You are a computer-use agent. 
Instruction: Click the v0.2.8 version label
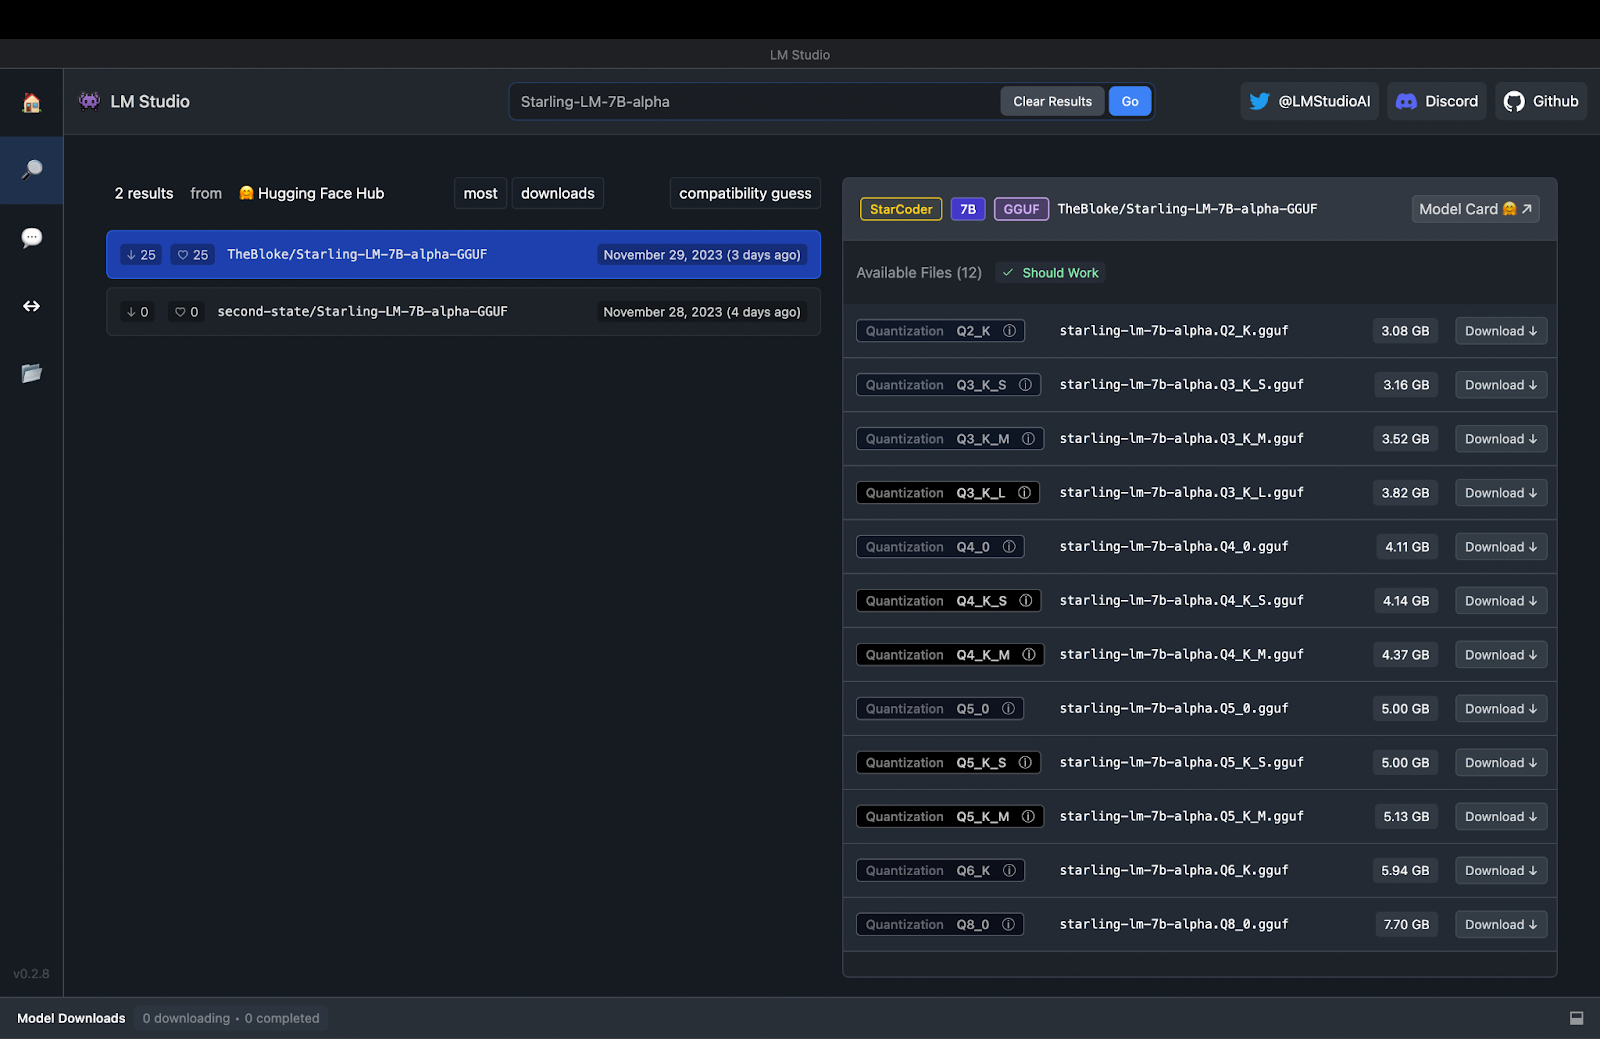click(31, 974)
